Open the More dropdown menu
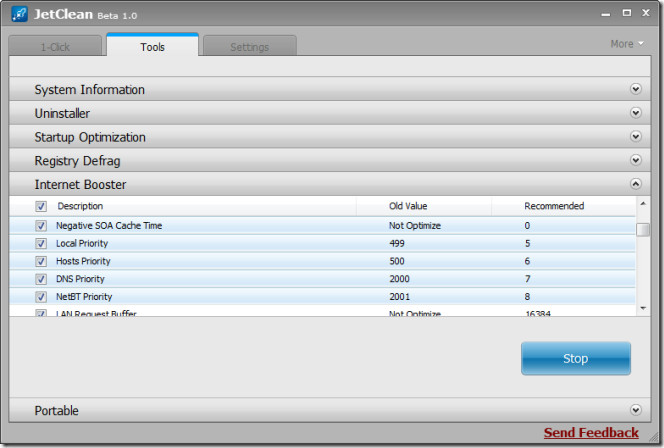The height and width of the screenshot is (448, 664). [x=627, y=44]
